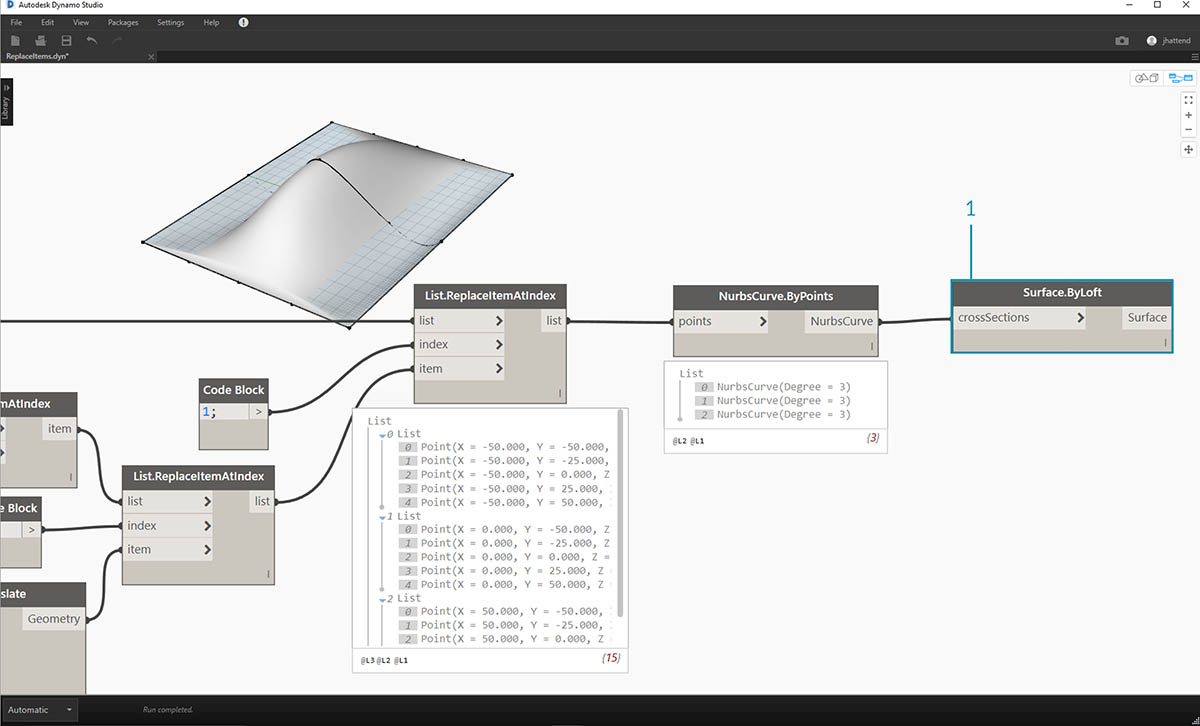Select the NurbsCurve.ByPoints node title
Screen dimensions: 1200x726
(x=775, y=297)
